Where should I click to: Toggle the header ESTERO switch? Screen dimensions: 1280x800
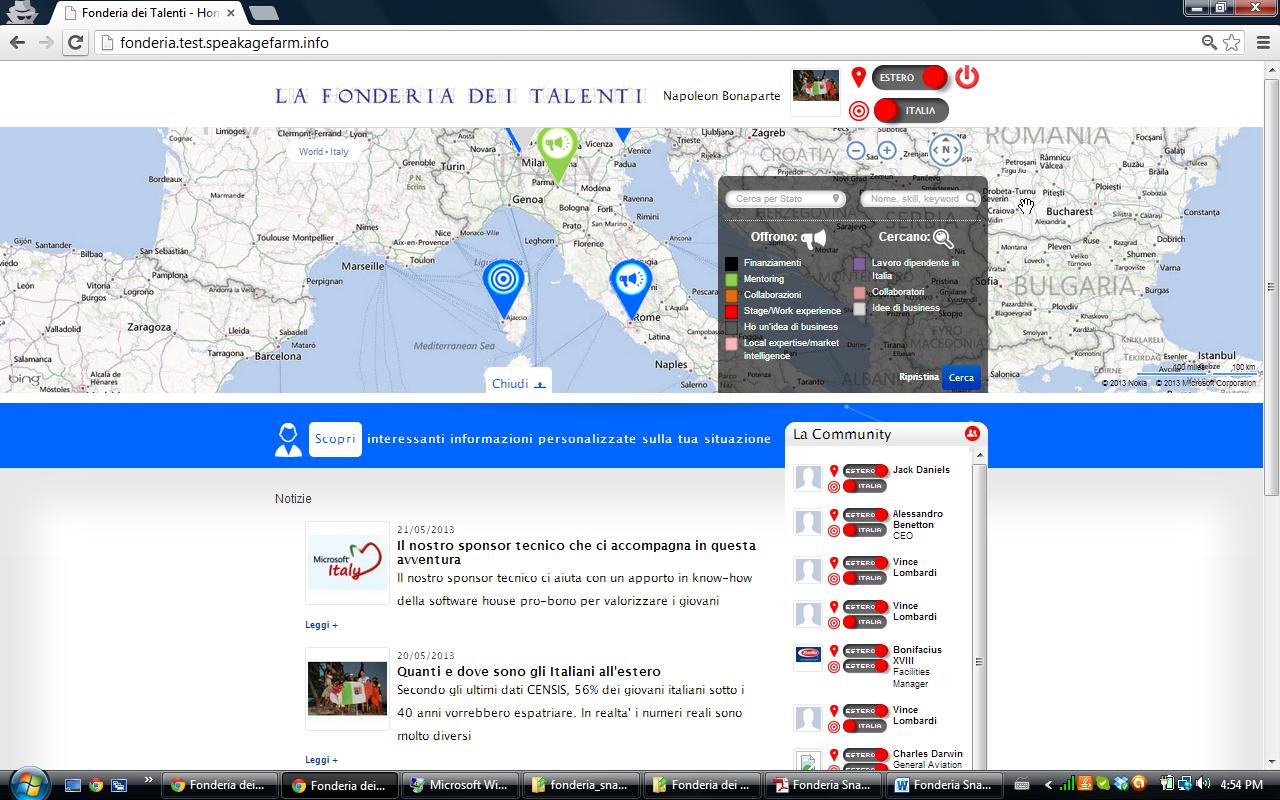(x=909, y=78)
